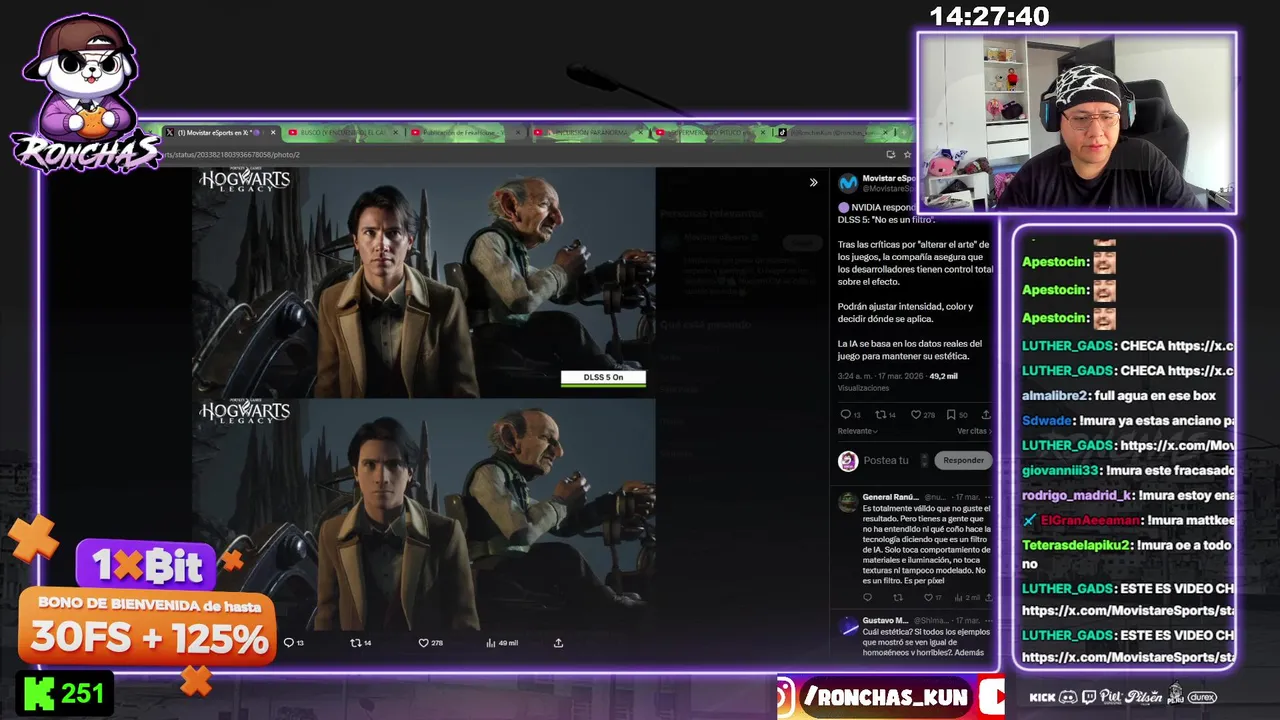
Task: Click the KICK sponsor logo
Action: click(1042, 697)
